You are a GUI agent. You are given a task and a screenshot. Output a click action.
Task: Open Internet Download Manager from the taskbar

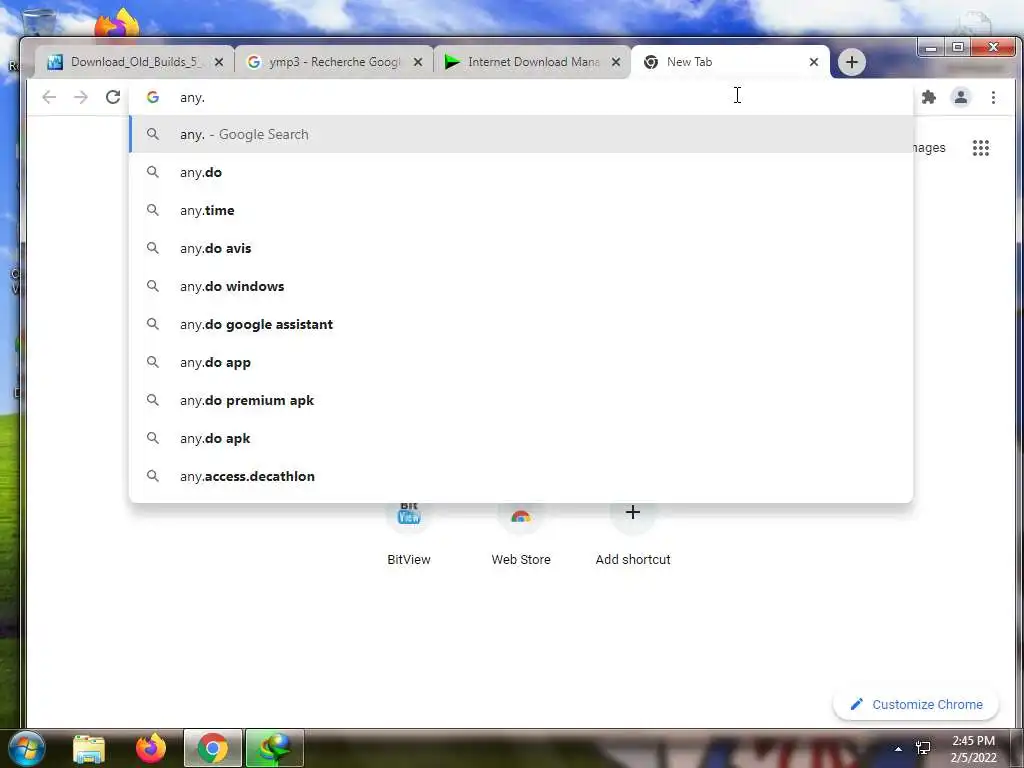click(x=274, y=748)
